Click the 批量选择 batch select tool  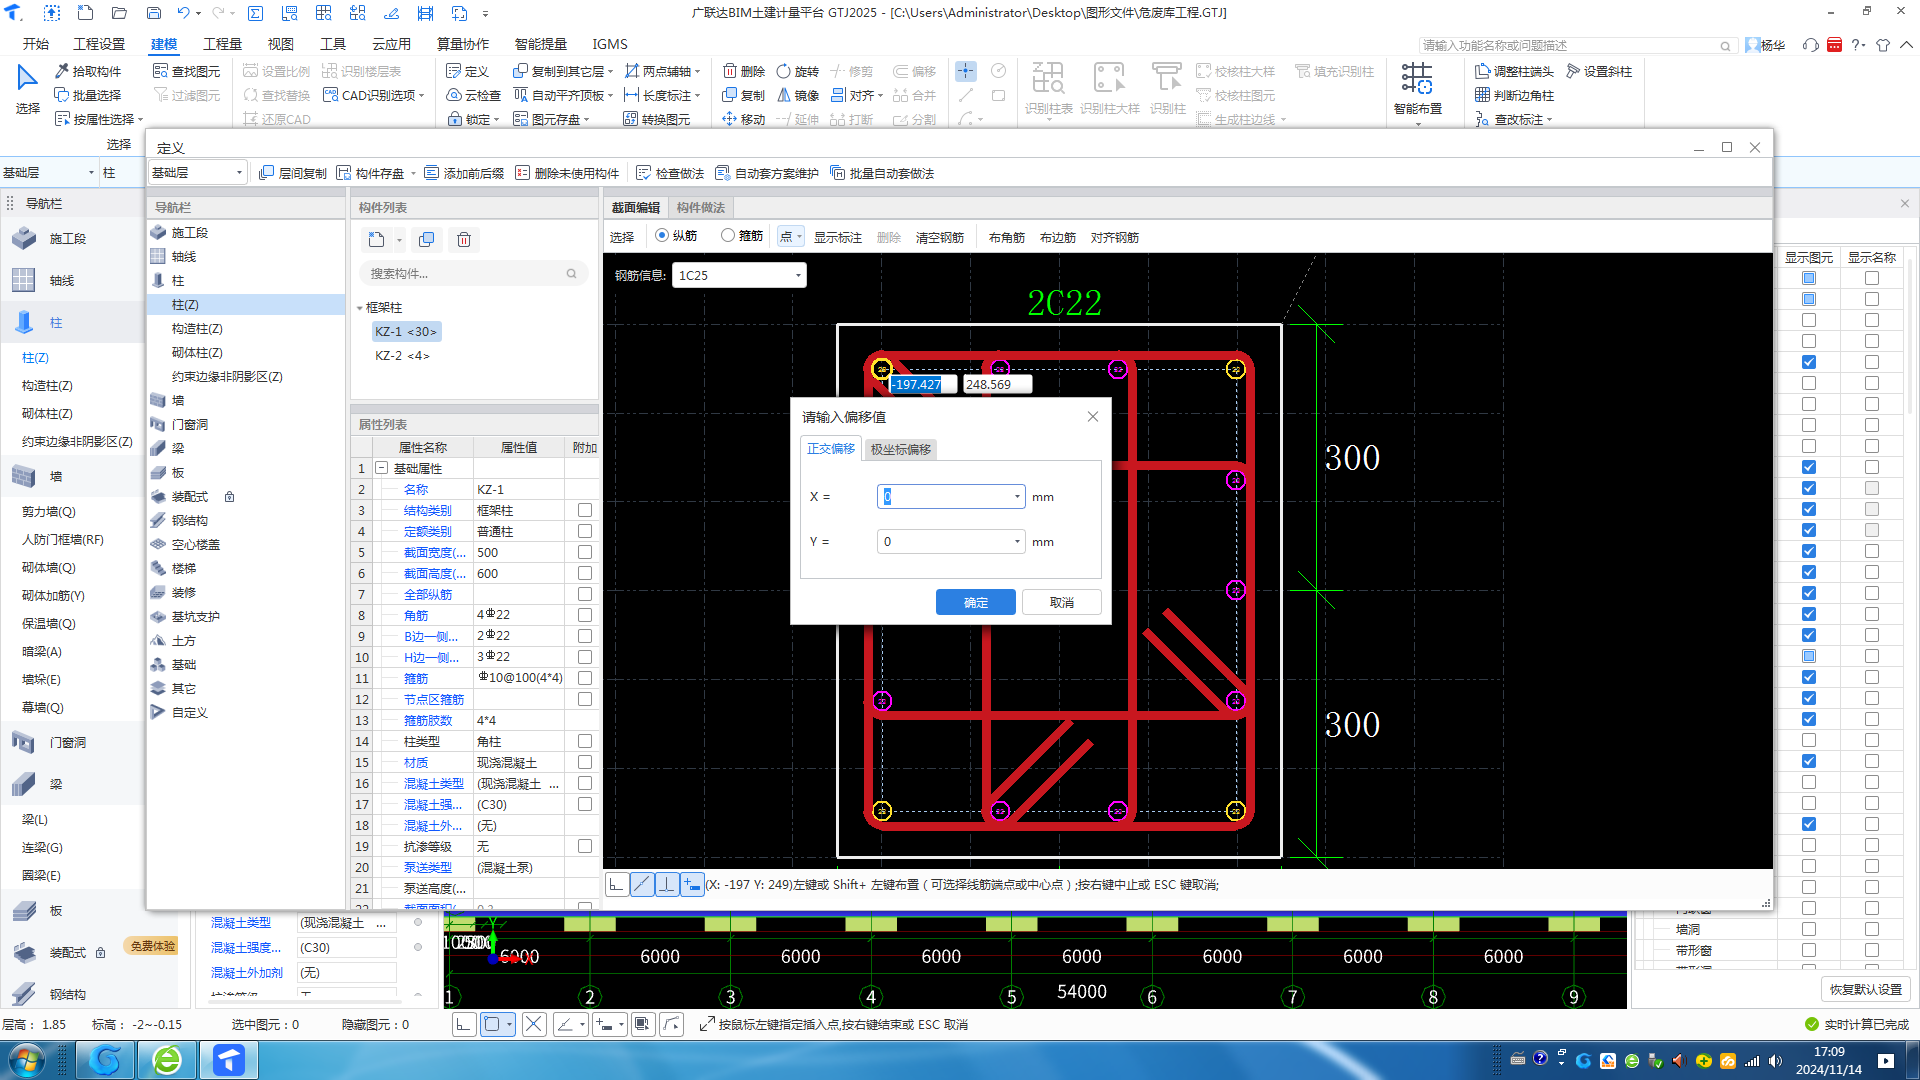coord(88,95)
